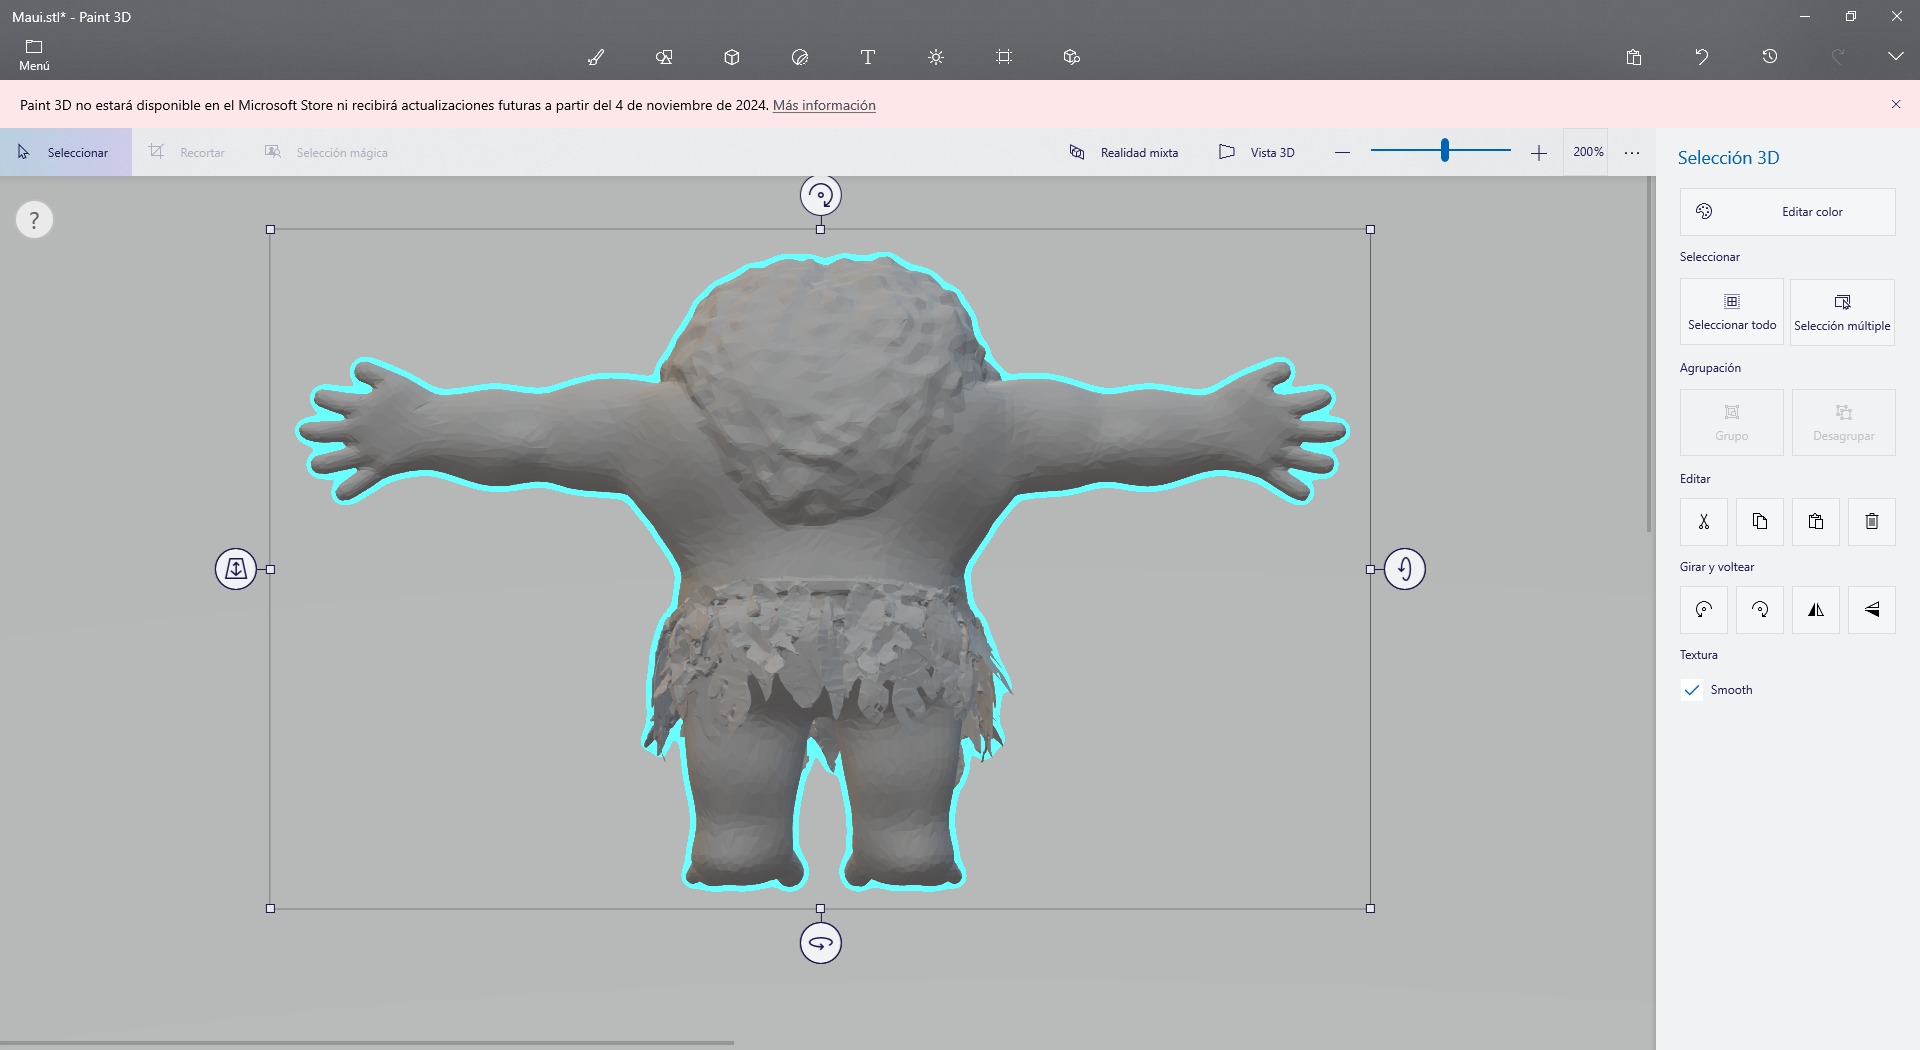Click the vertical canvas scrollbar

pos(1650,355)
